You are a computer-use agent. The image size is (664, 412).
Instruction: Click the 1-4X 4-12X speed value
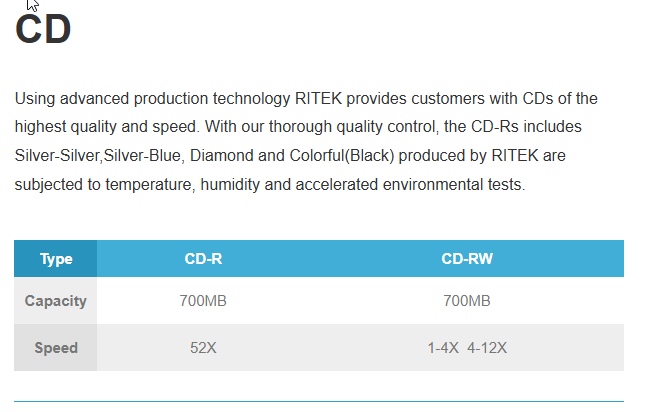(x=467, y=348)
